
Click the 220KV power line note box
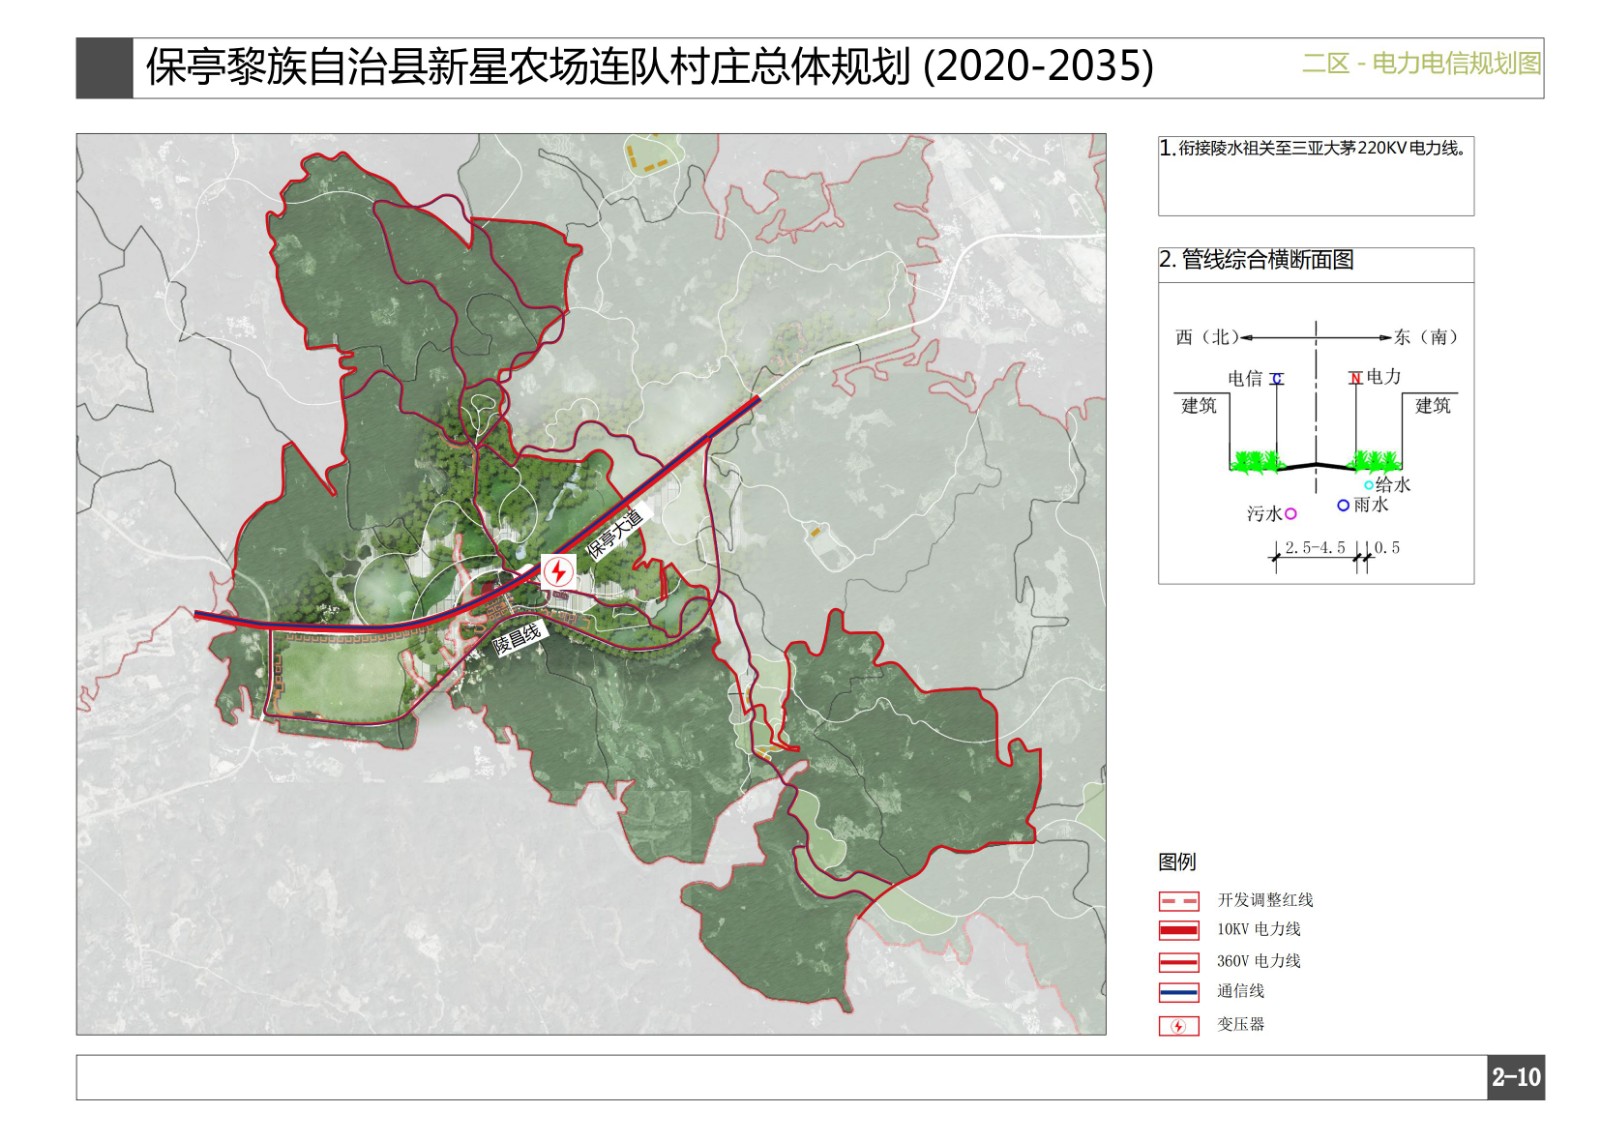point(1315,176)
